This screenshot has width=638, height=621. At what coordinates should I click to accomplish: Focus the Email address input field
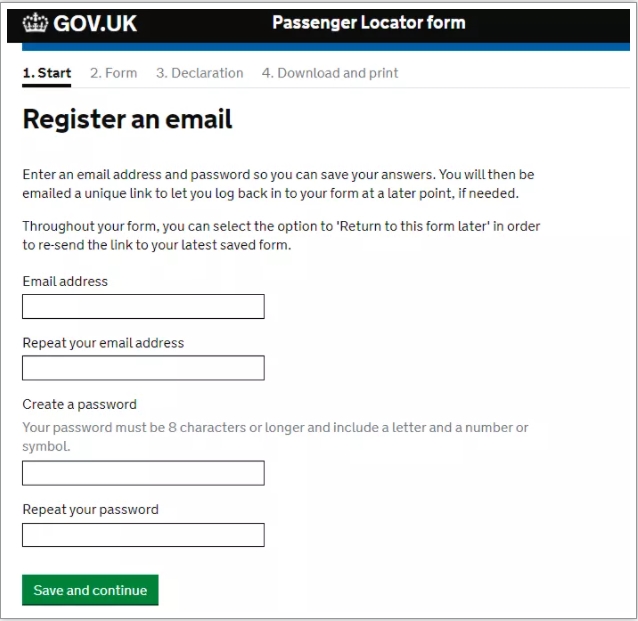143,306
